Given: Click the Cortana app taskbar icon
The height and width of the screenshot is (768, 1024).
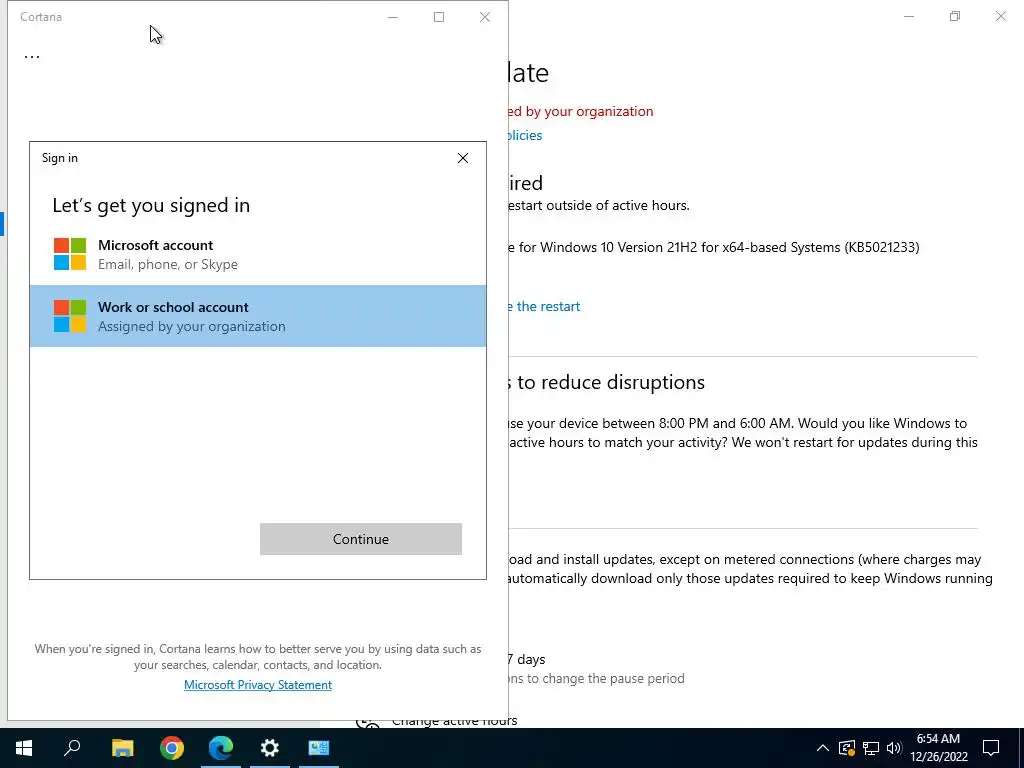Looking at the screenshot, I should pyautogui.click(x=319, y=748).
